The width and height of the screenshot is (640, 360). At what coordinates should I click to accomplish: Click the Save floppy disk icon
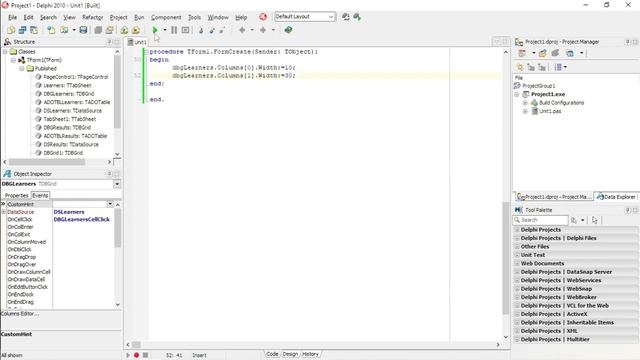pos(83,30)
